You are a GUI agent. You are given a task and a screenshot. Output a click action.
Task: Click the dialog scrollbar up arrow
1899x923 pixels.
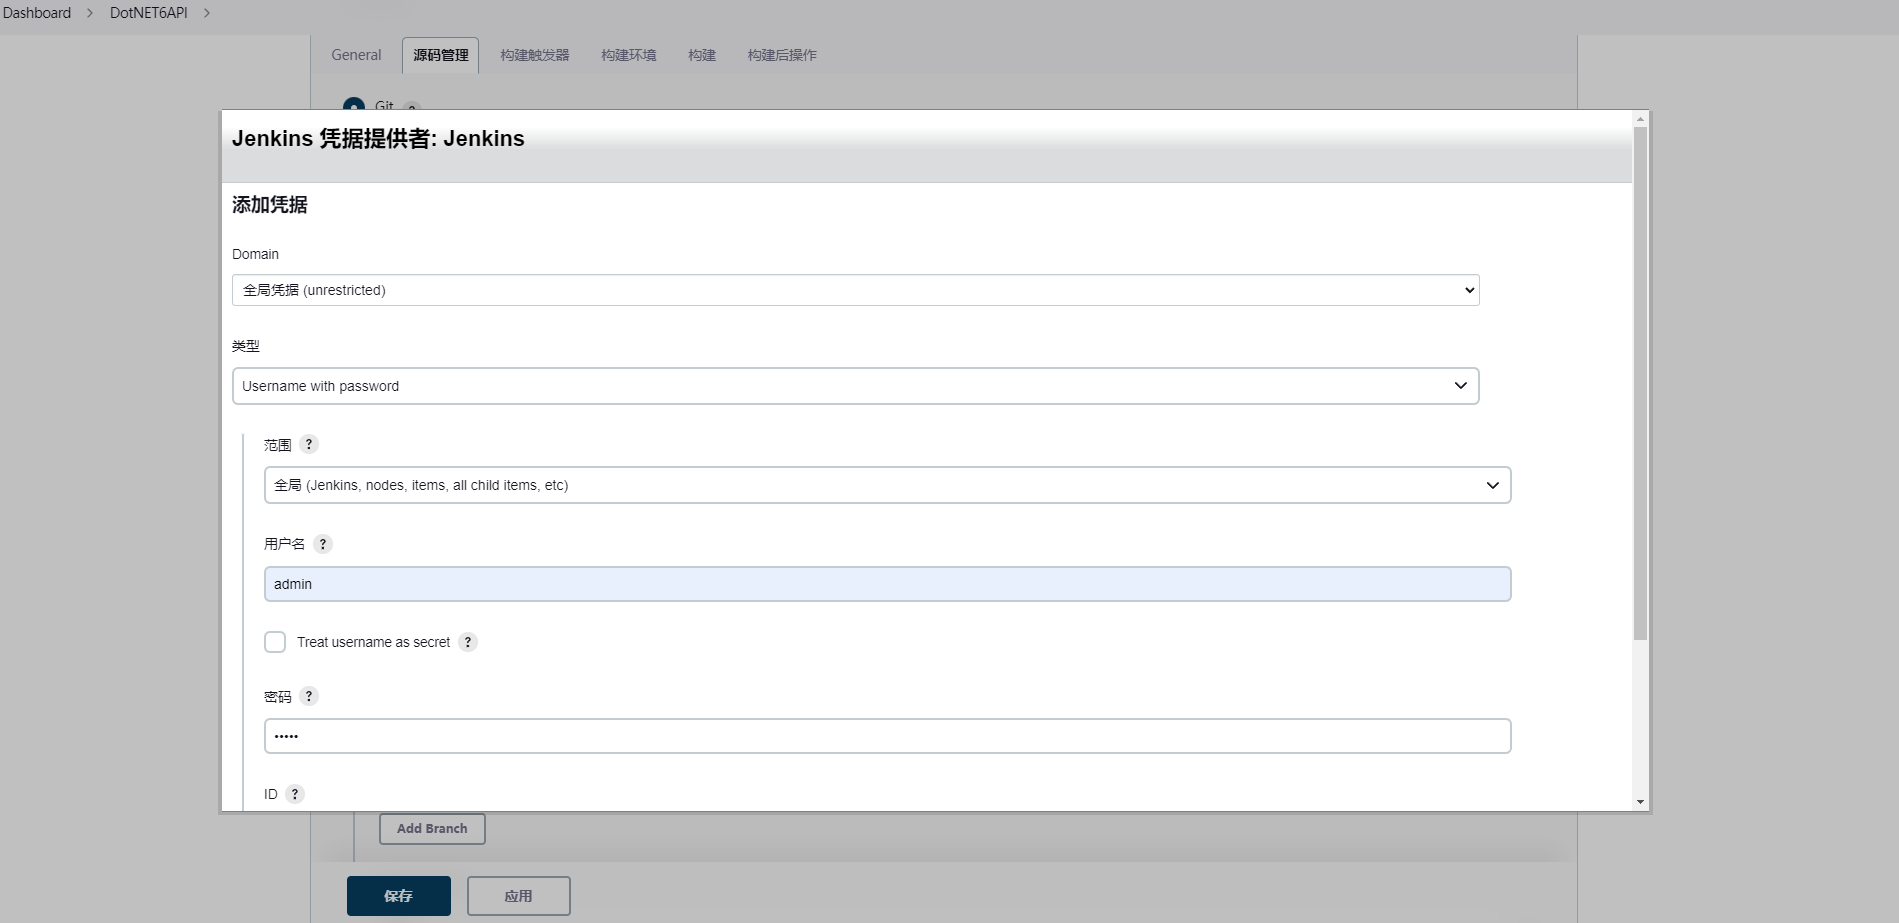coord(1640,119)
